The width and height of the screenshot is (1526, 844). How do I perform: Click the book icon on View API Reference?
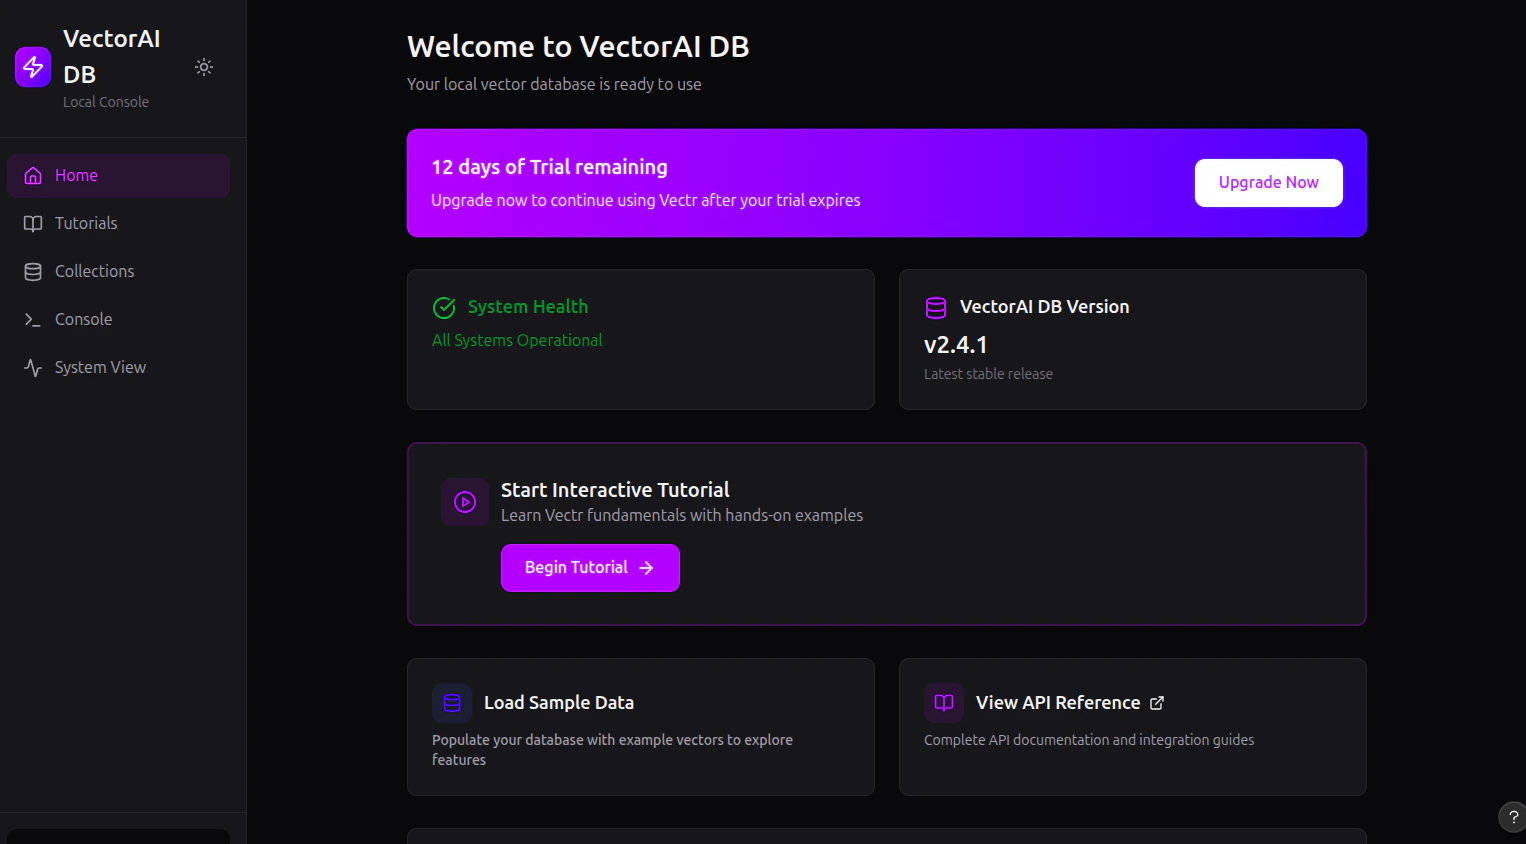coord(942,702)
